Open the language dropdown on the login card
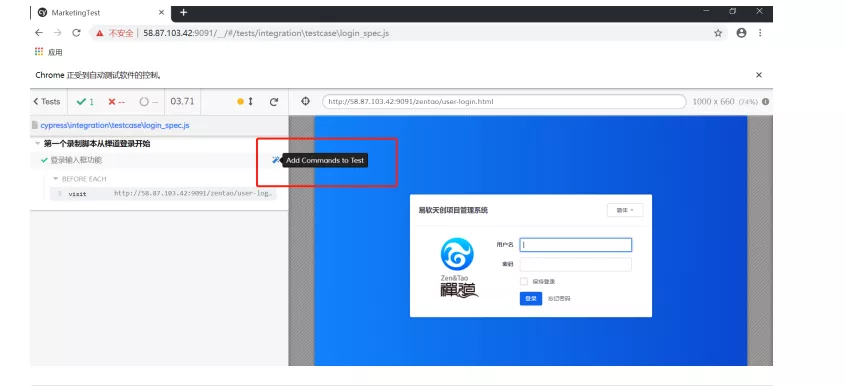This screenshot has height=386, width=846. [625, 210]
